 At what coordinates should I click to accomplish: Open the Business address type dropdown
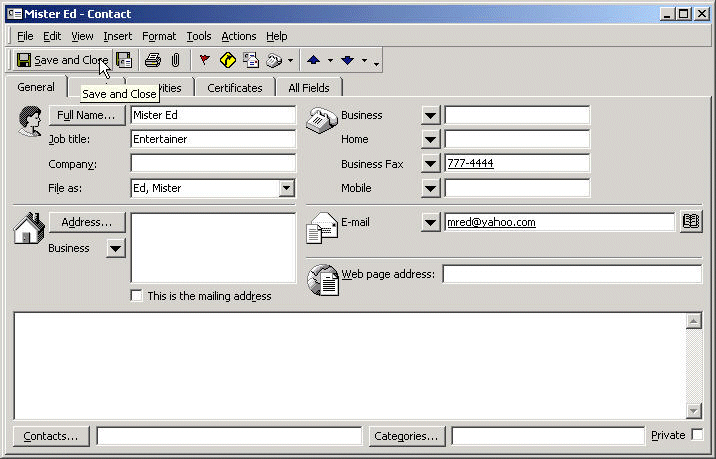[115, 248]
